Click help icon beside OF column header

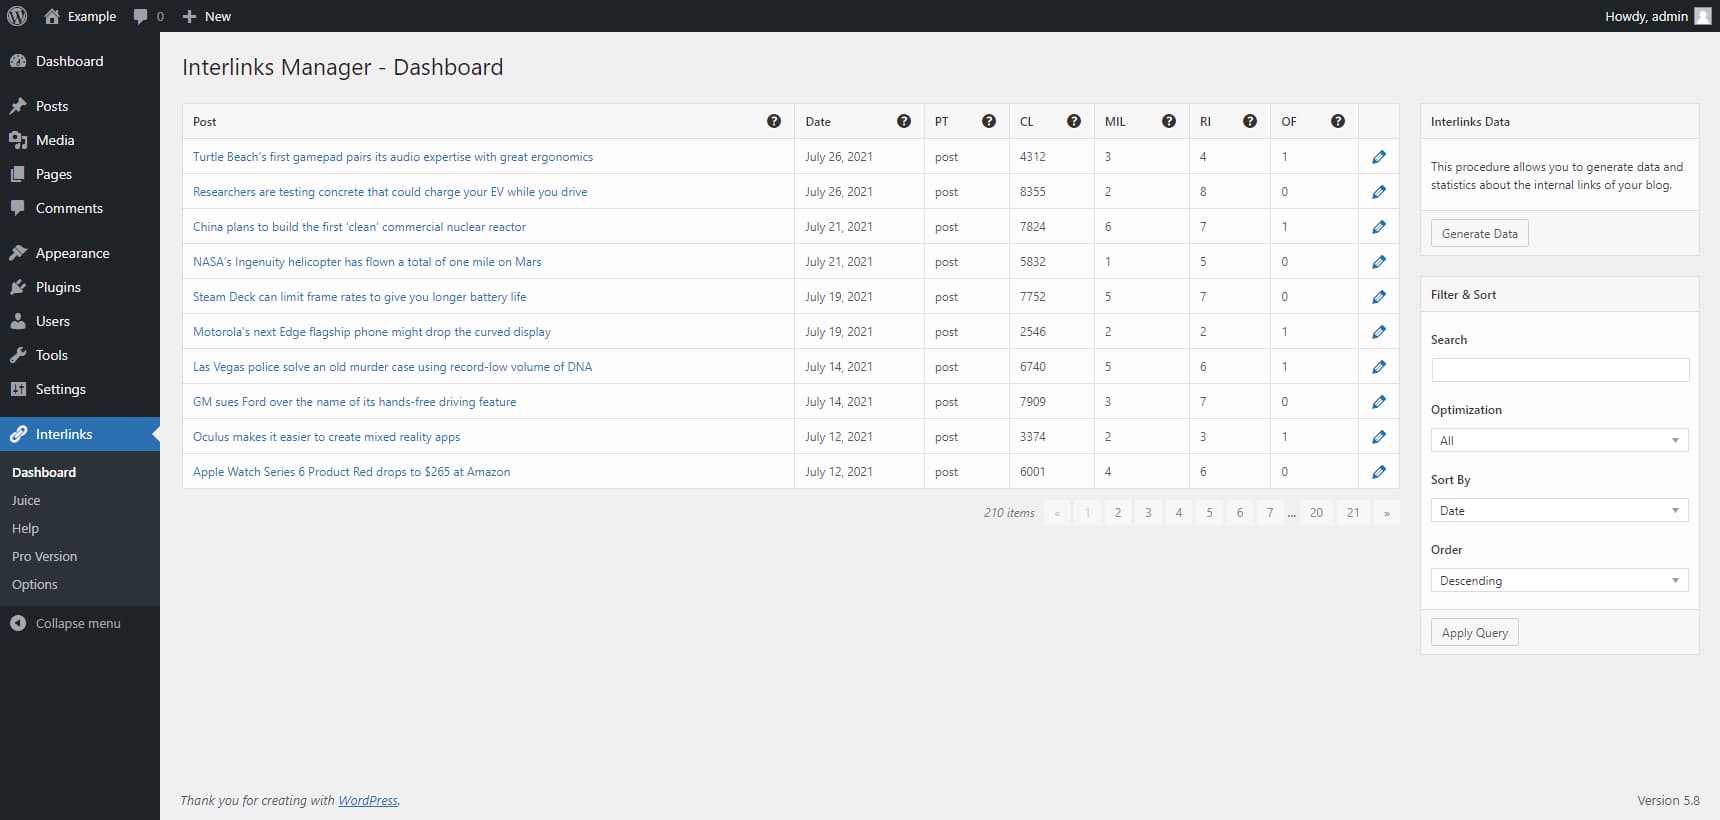[x=1337, y=121]
